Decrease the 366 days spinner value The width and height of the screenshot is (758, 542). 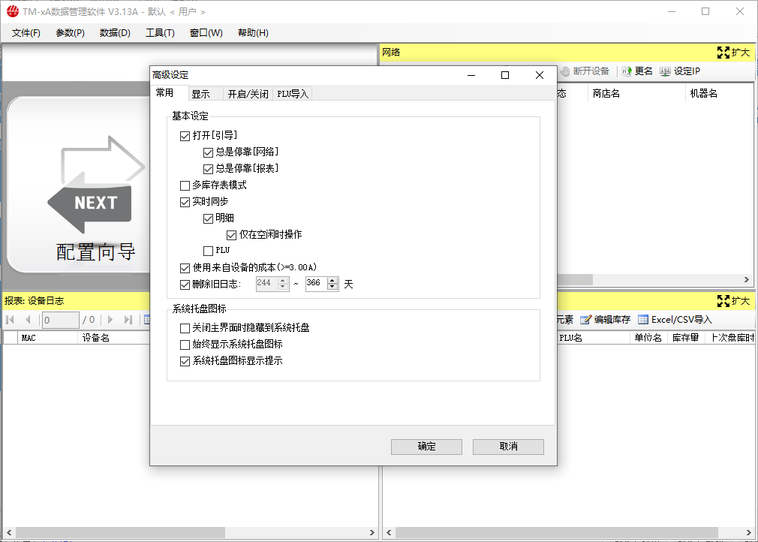[333, 287]
